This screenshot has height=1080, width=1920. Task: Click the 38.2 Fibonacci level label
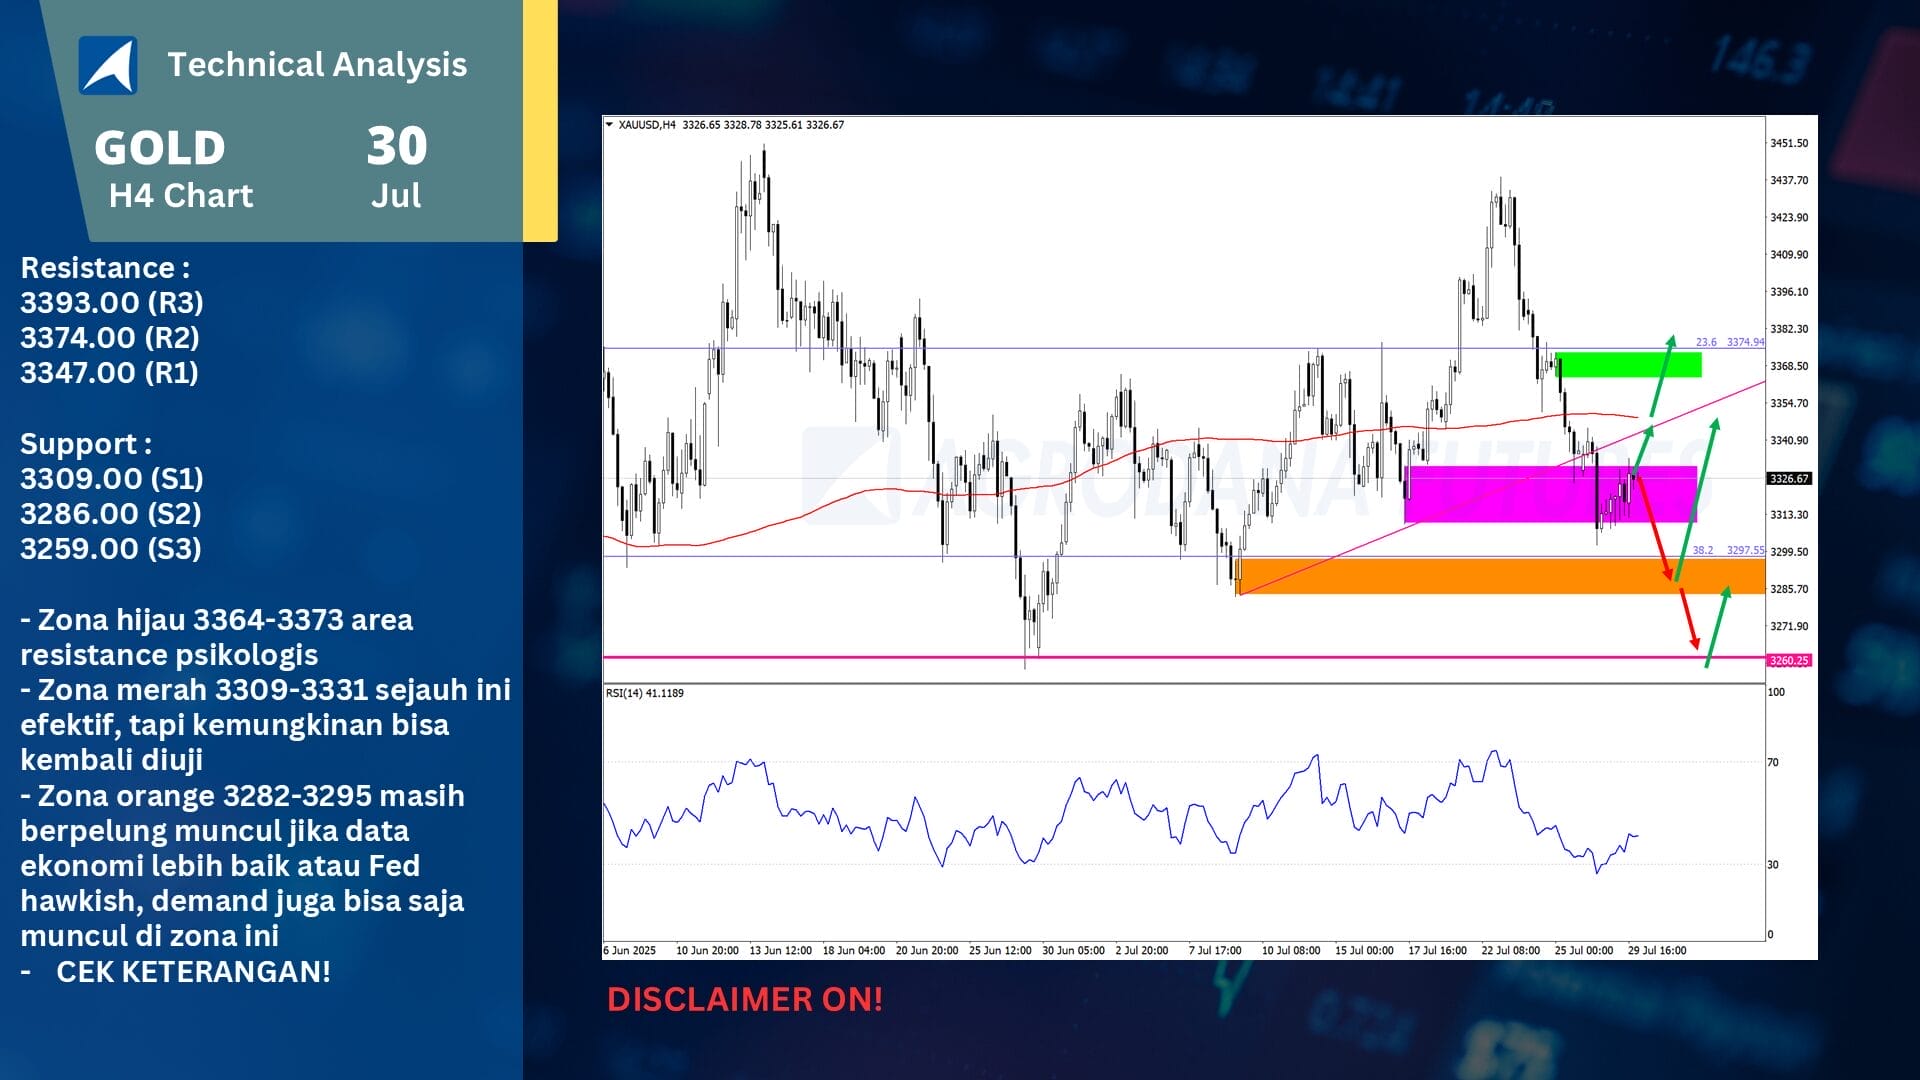pyautogui.click(x=1702, y=551)
